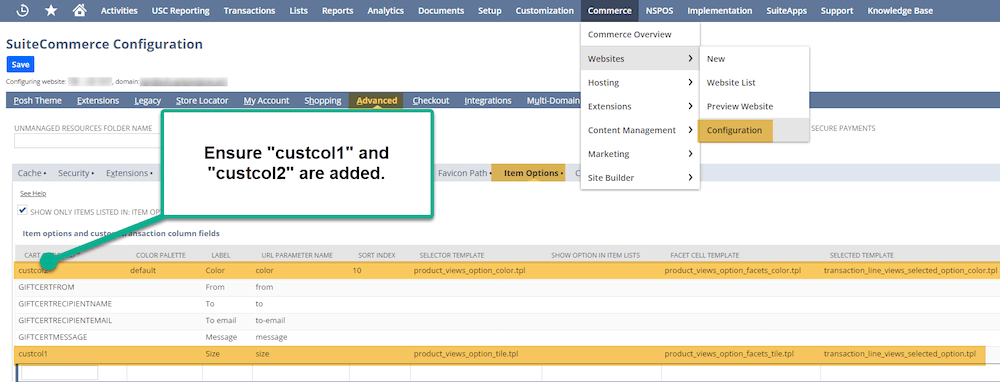The height and width of the screenshot is (382, 1000).
Task: Open the Documents menu
Action: click(x=441, y=11)
